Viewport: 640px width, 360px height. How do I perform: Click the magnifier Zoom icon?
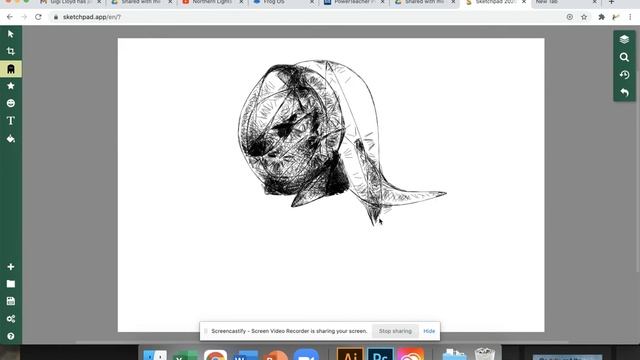tap(624, 57)
